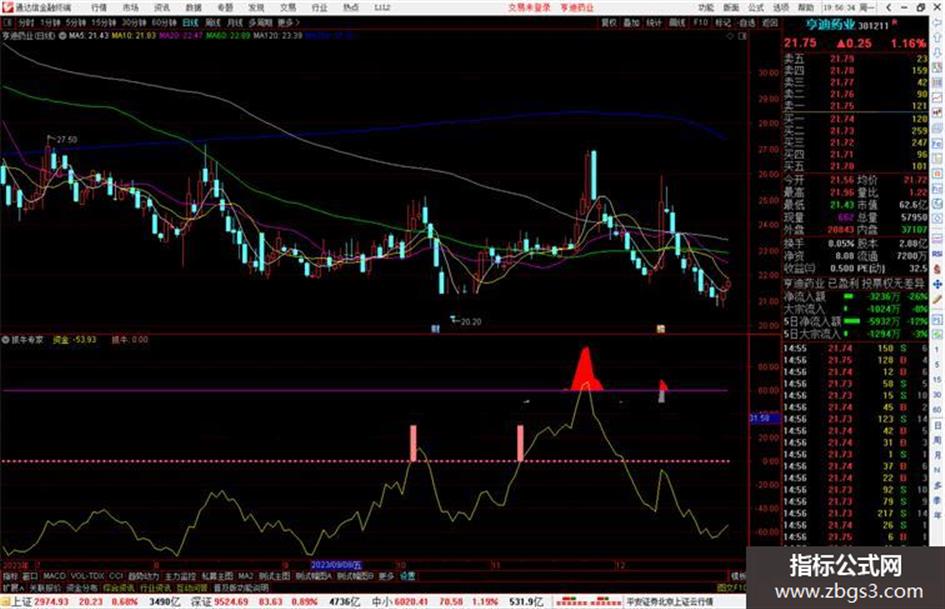Open the 发现 menu
Image resolution: width=945 pixels, height=609 pixels.
[256, 8]
